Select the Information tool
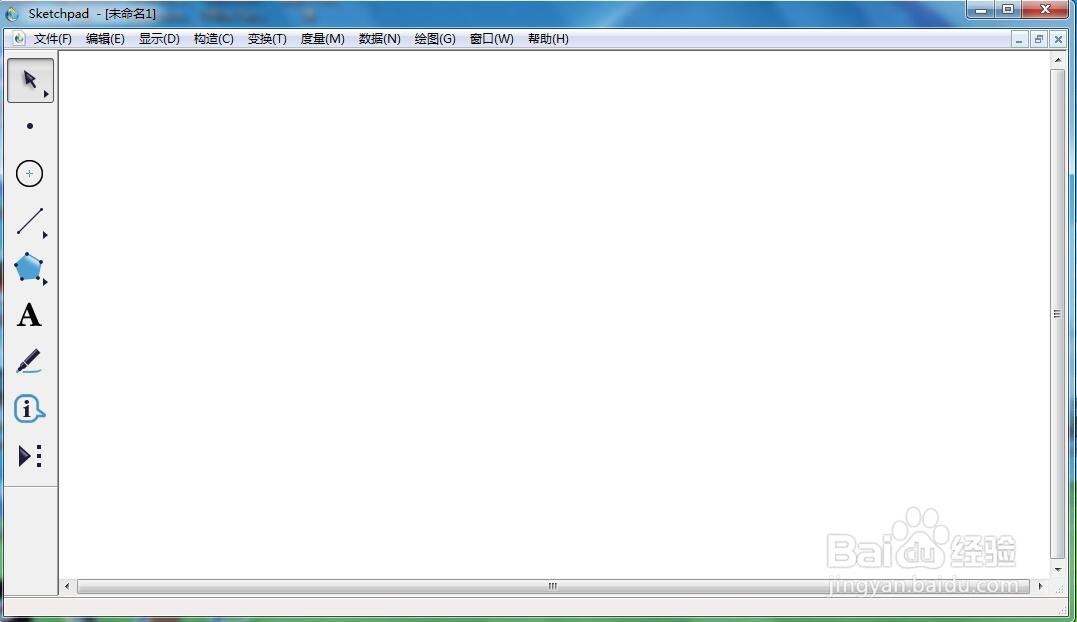Screen dimensions: 1077x622 point(29,409)
